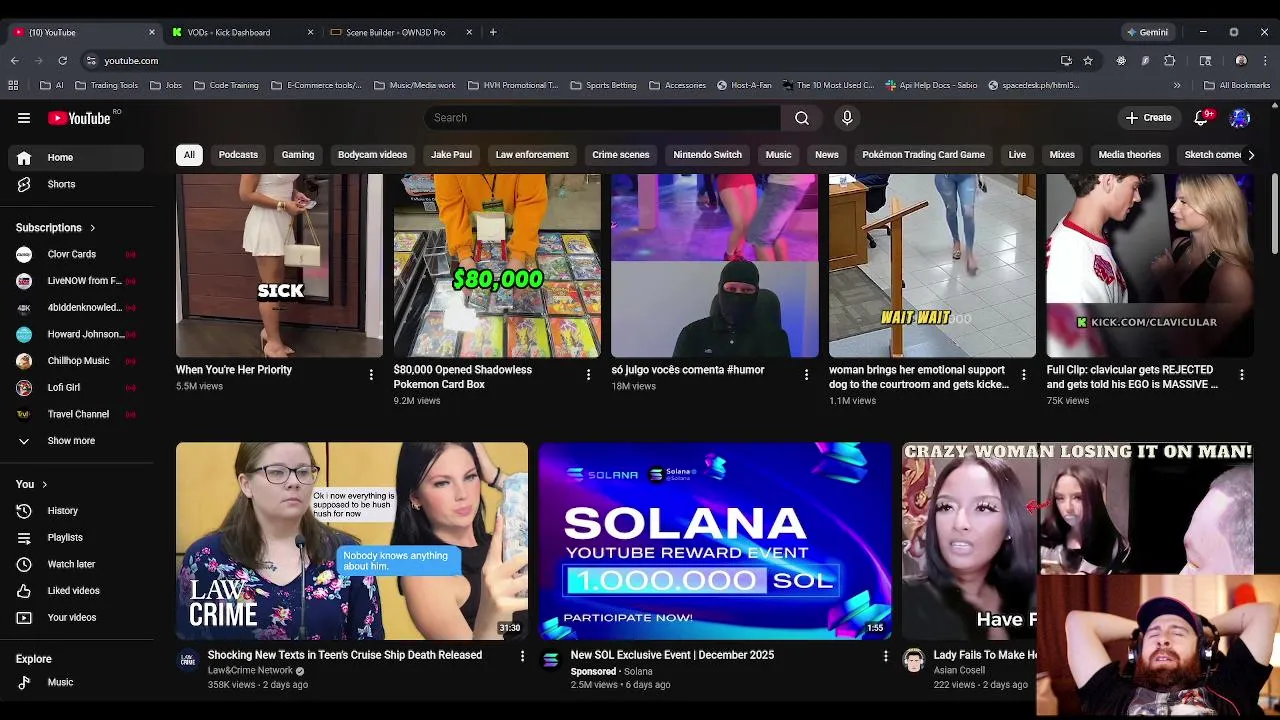Open the account avatar menu
1280x720 pixels.
pos(1240,118)
